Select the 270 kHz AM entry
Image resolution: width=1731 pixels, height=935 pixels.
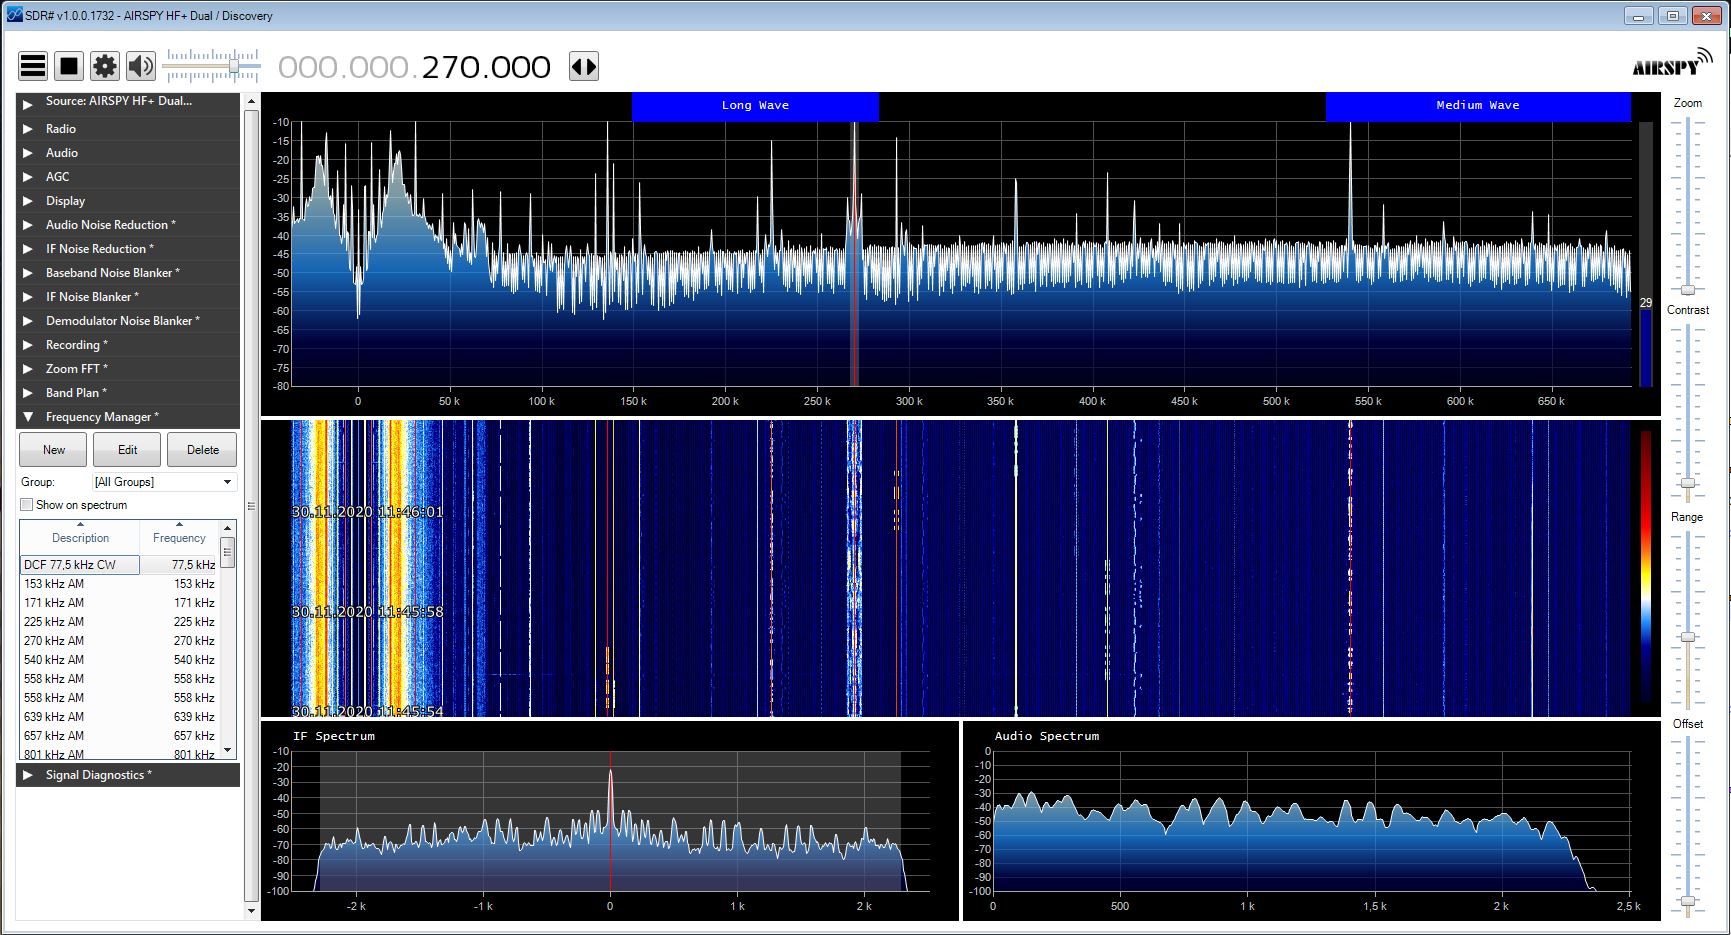[x=119, y=641]
